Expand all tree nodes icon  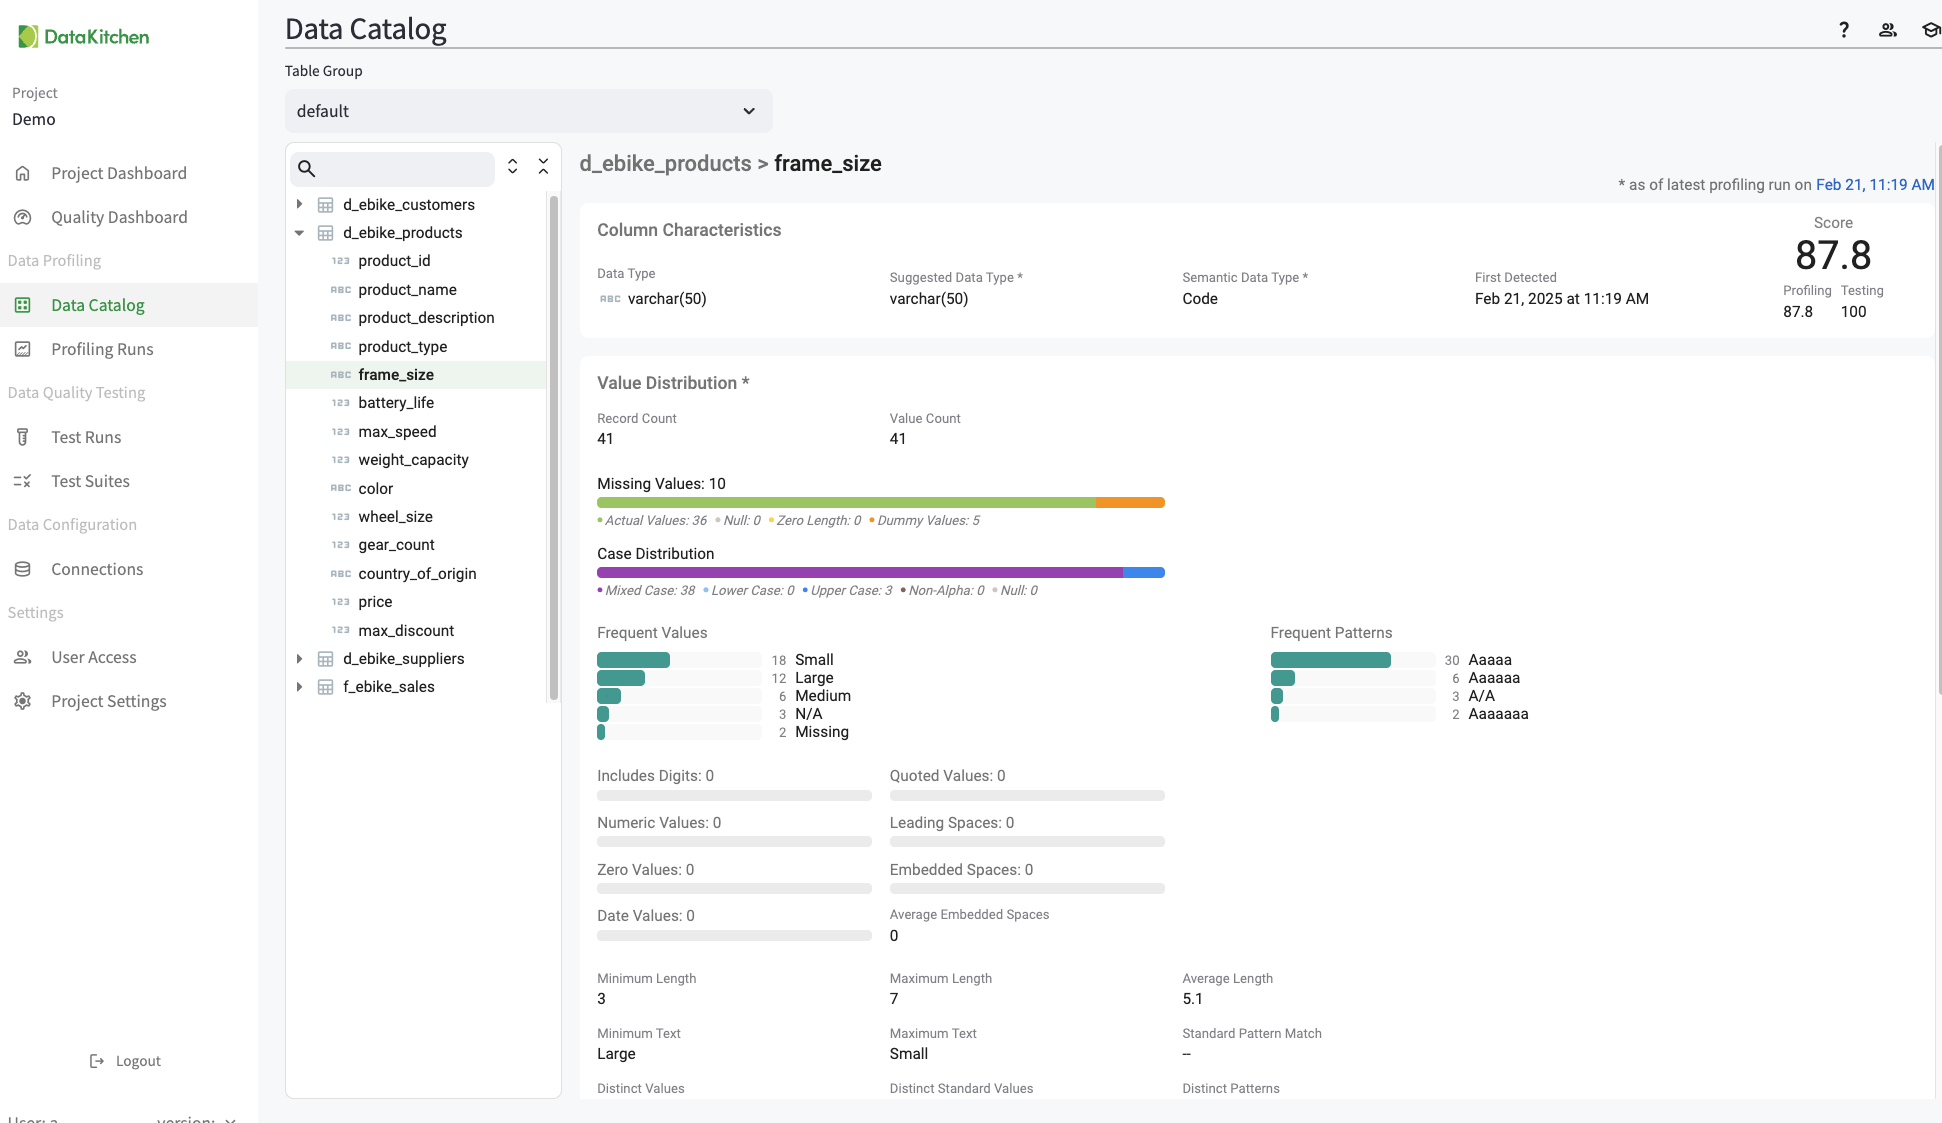512,166
